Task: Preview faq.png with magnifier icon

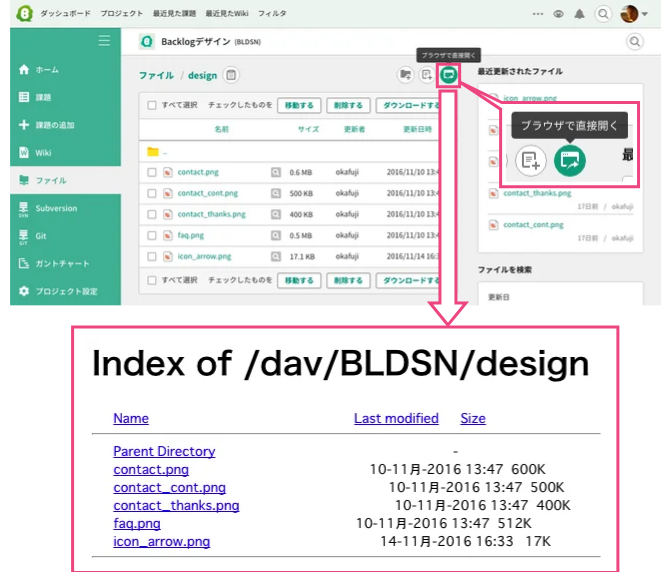Action: (x=276, y=235)
